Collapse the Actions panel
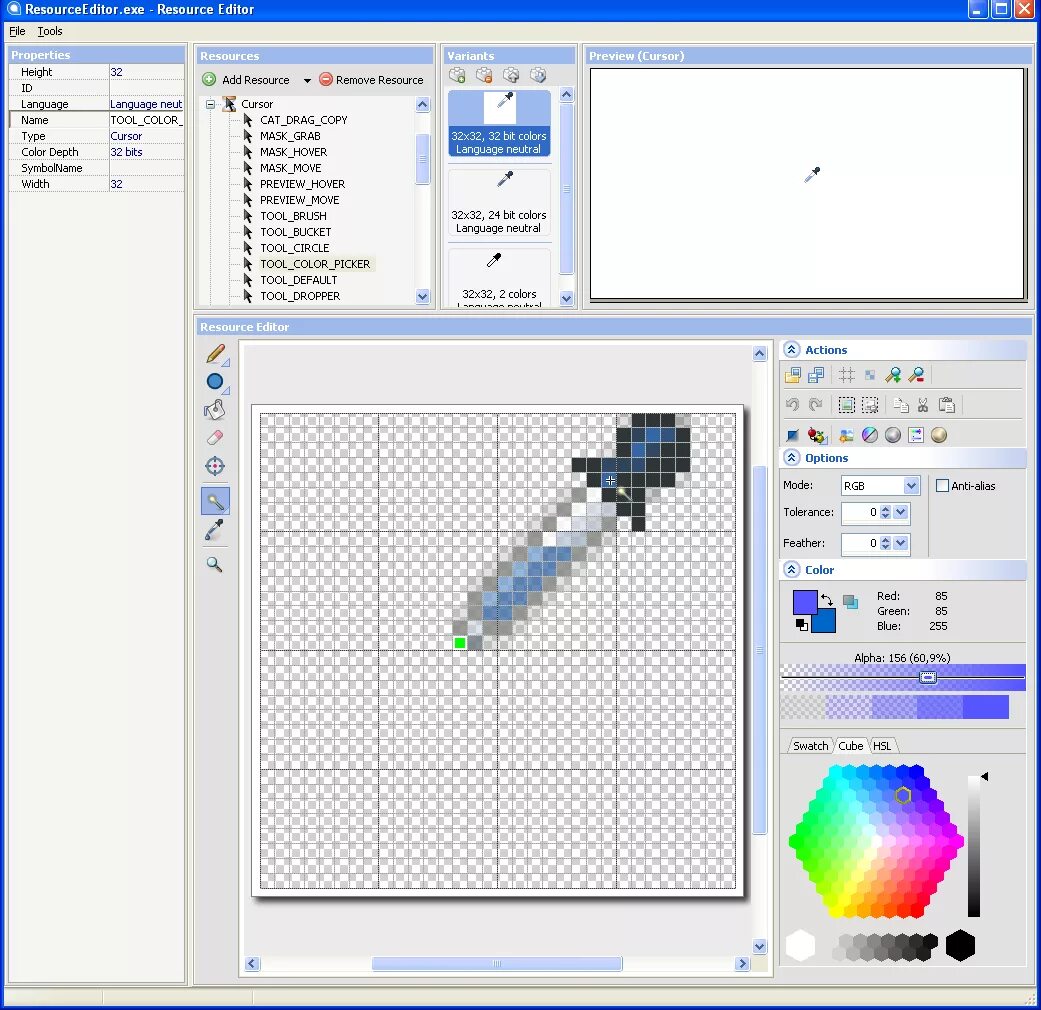Image resolution: width=1041 pixels, height=1010 pixels. [x=790, y=349]
